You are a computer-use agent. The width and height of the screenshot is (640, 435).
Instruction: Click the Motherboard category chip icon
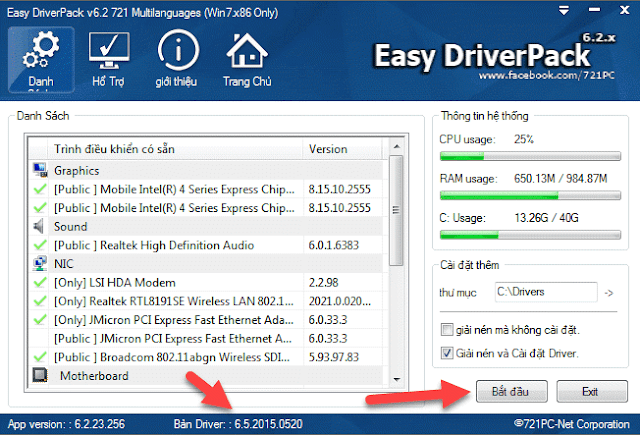[x=40, y=375]
